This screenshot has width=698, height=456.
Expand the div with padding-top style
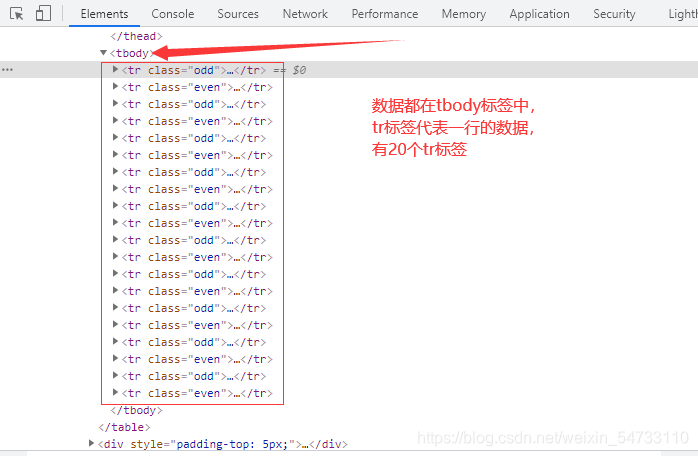click(x=91, y=444)
